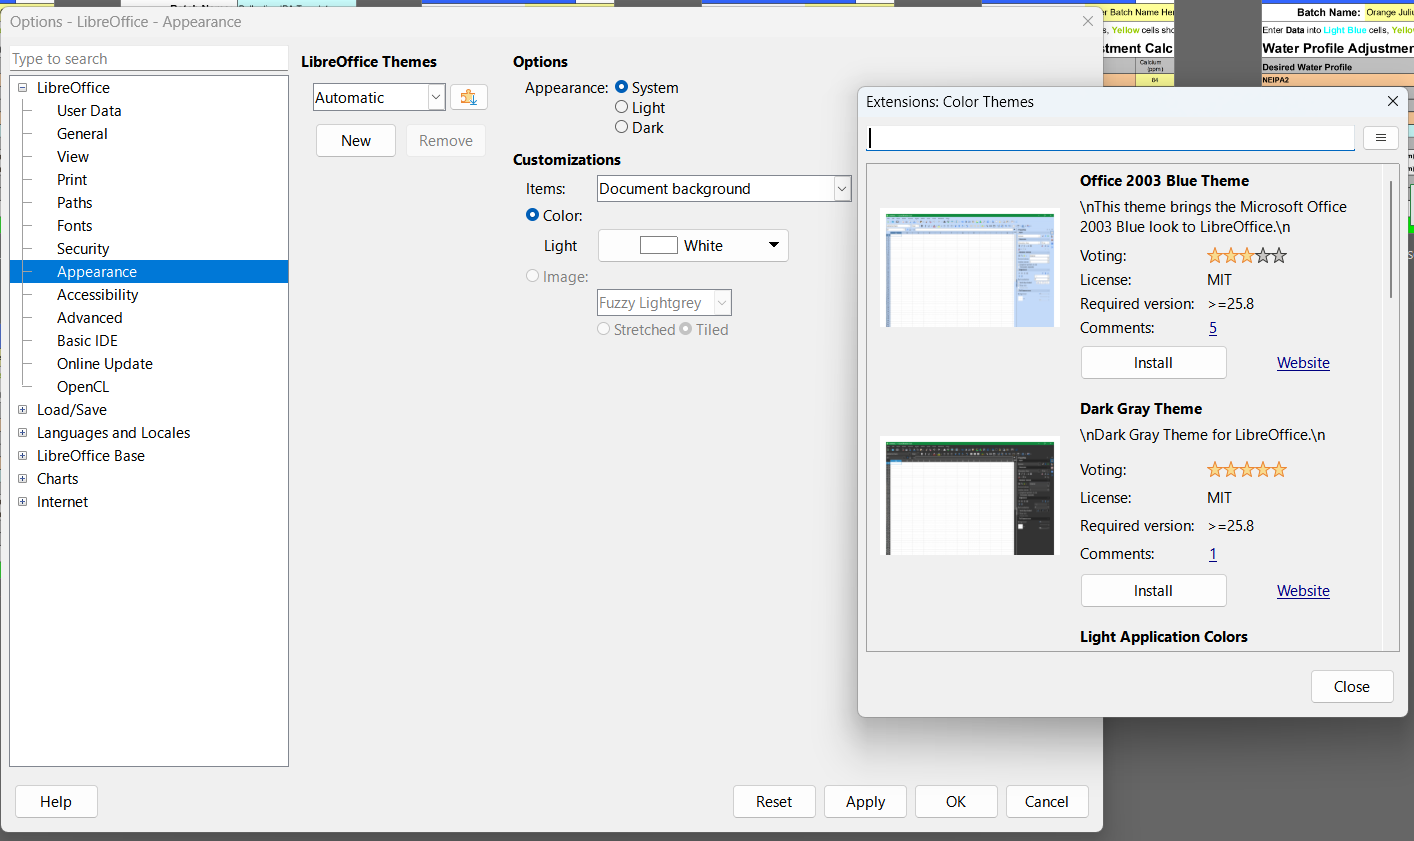Screen dimensions: 1414x841
Task: Click OK in Options dialog
Action: coord(956,802)
